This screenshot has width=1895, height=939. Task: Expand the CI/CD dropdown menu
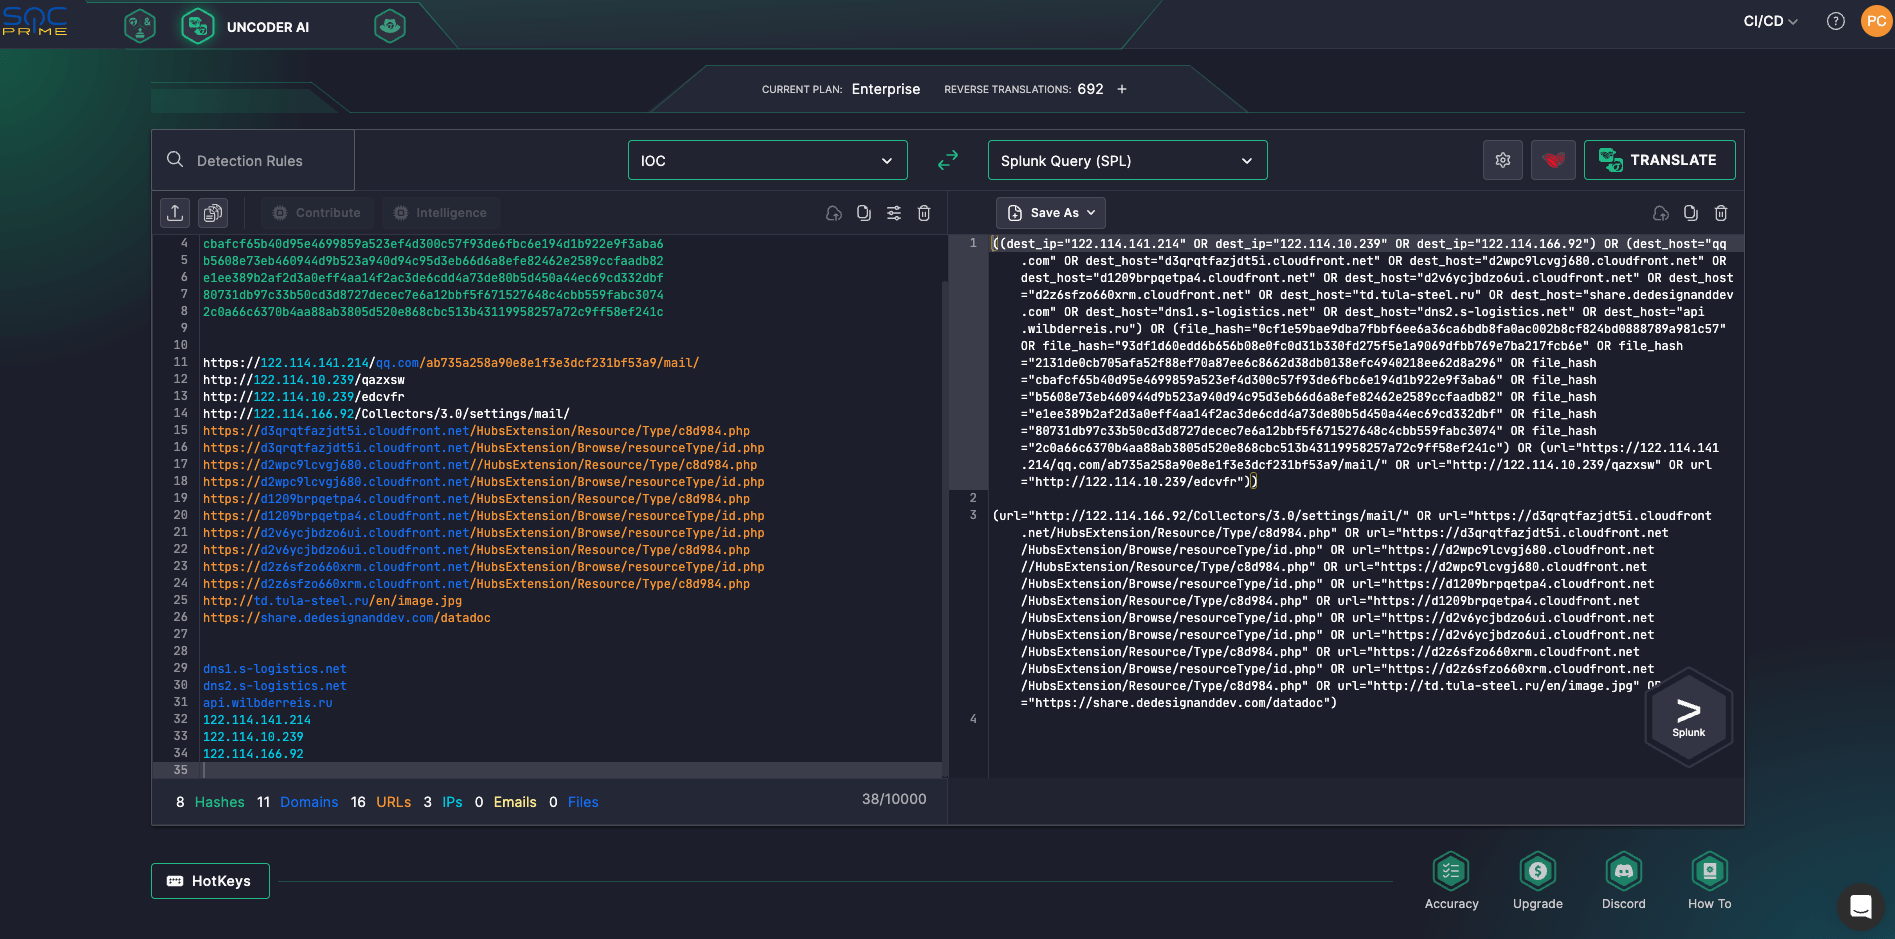pos(1769,20)
